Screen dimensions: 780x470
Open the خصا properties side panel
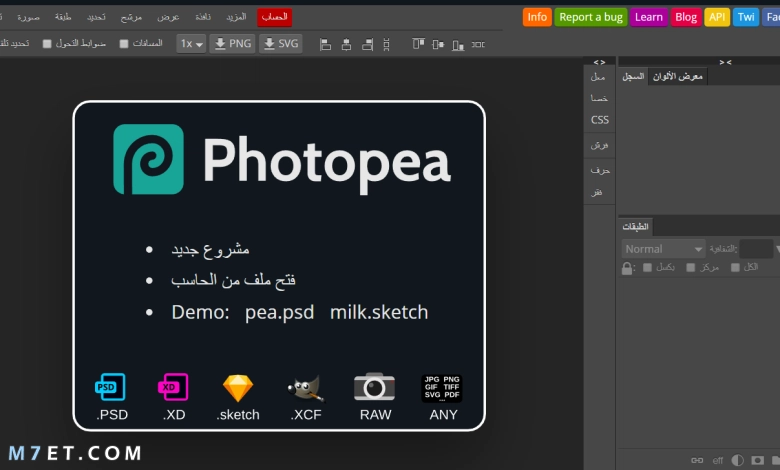(x=599, y=98)
